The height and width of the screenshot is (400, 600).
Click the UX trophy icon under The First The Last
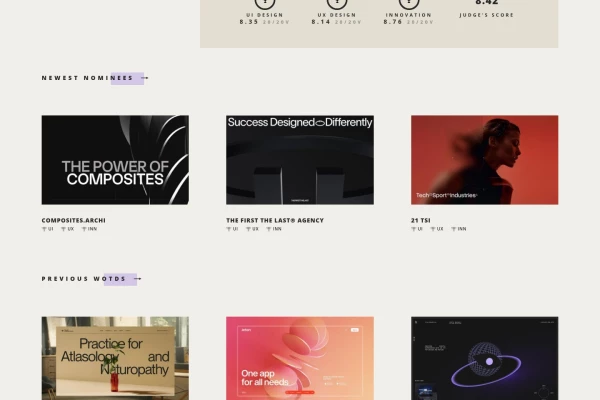tap(248, 229)
